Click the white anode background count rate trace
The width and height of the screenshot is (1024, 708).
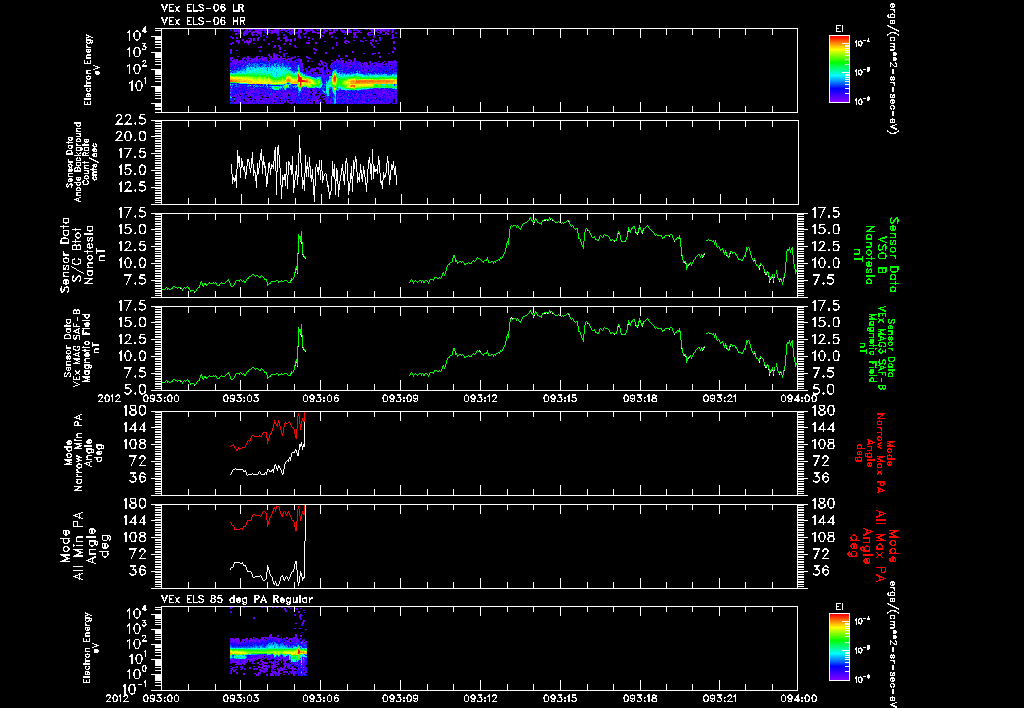pos(314,169)
